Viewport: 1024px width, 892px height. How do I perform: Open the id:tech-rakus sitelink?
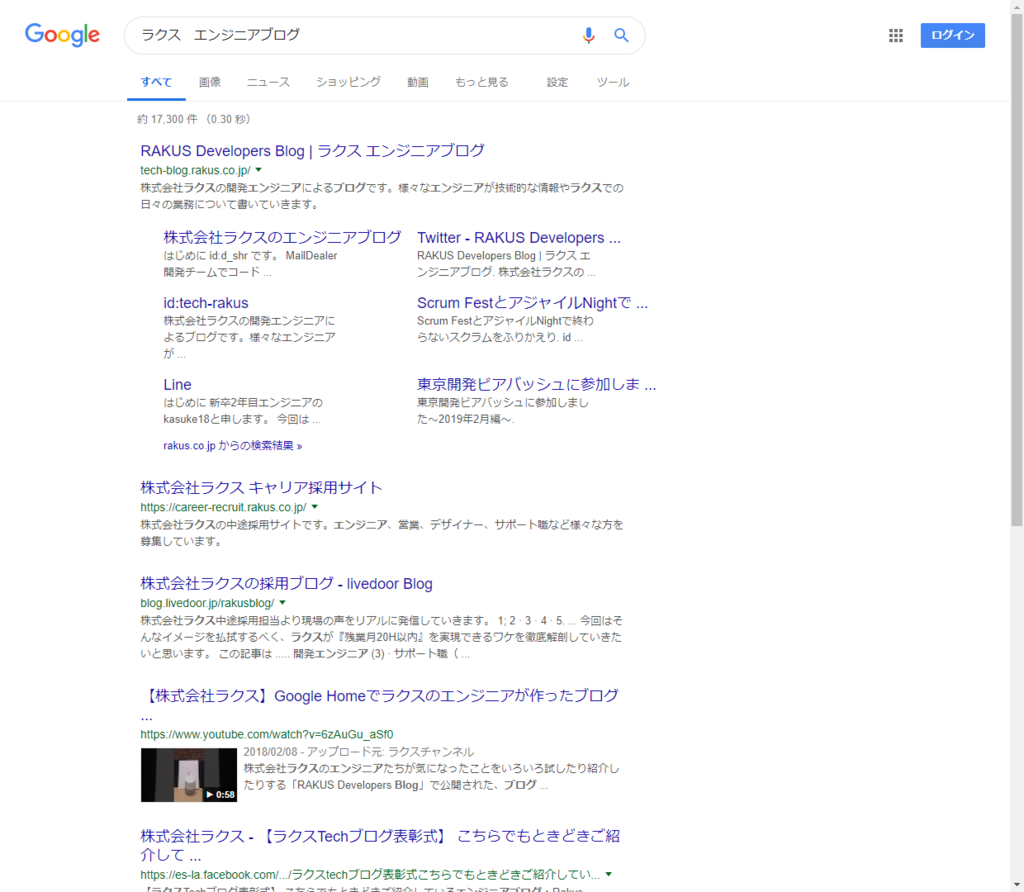coord(206,303)
